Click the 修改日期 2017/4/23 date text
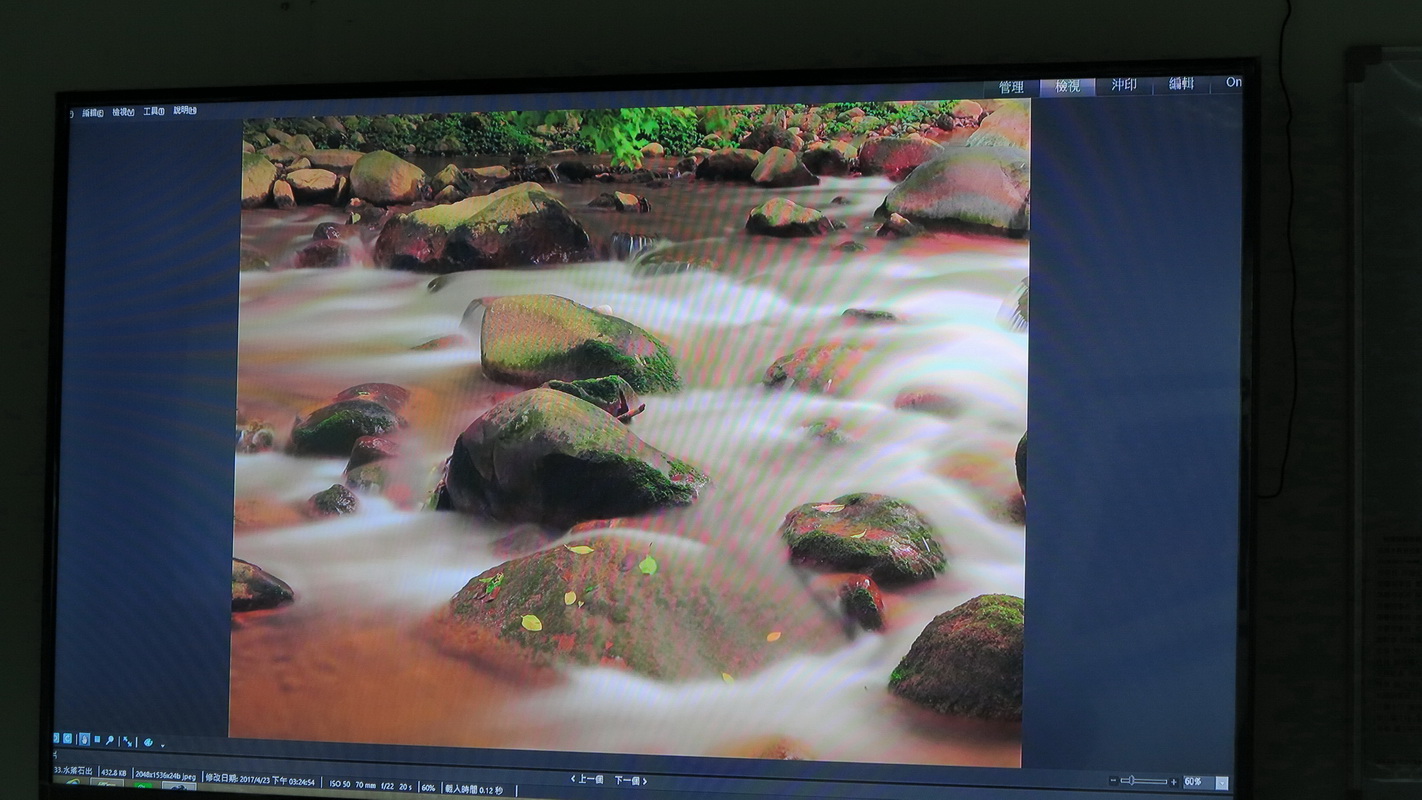 point(260,779)
